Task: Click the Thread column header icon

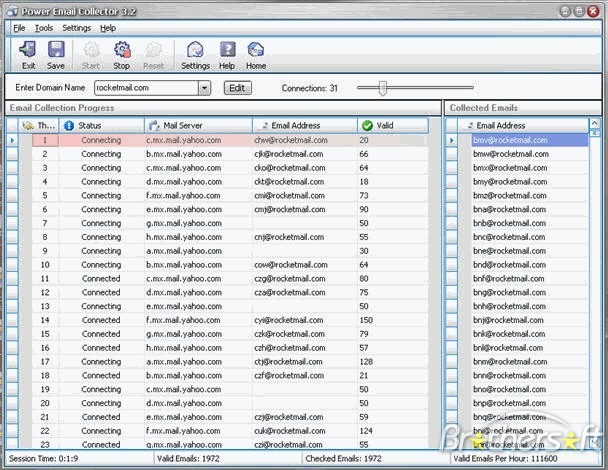Action: pyautogui.click(x=28, y=126)
